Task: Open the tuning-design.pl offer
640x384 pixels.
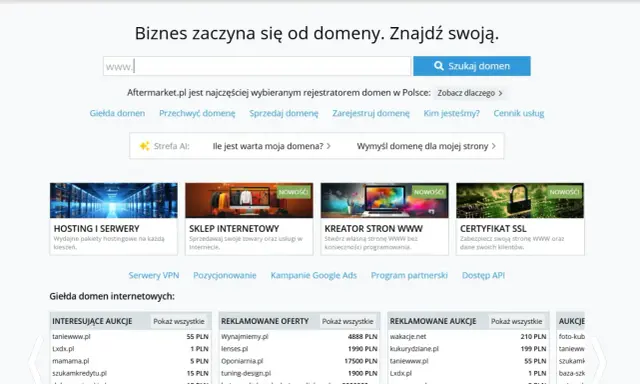Action: [246, 373]
